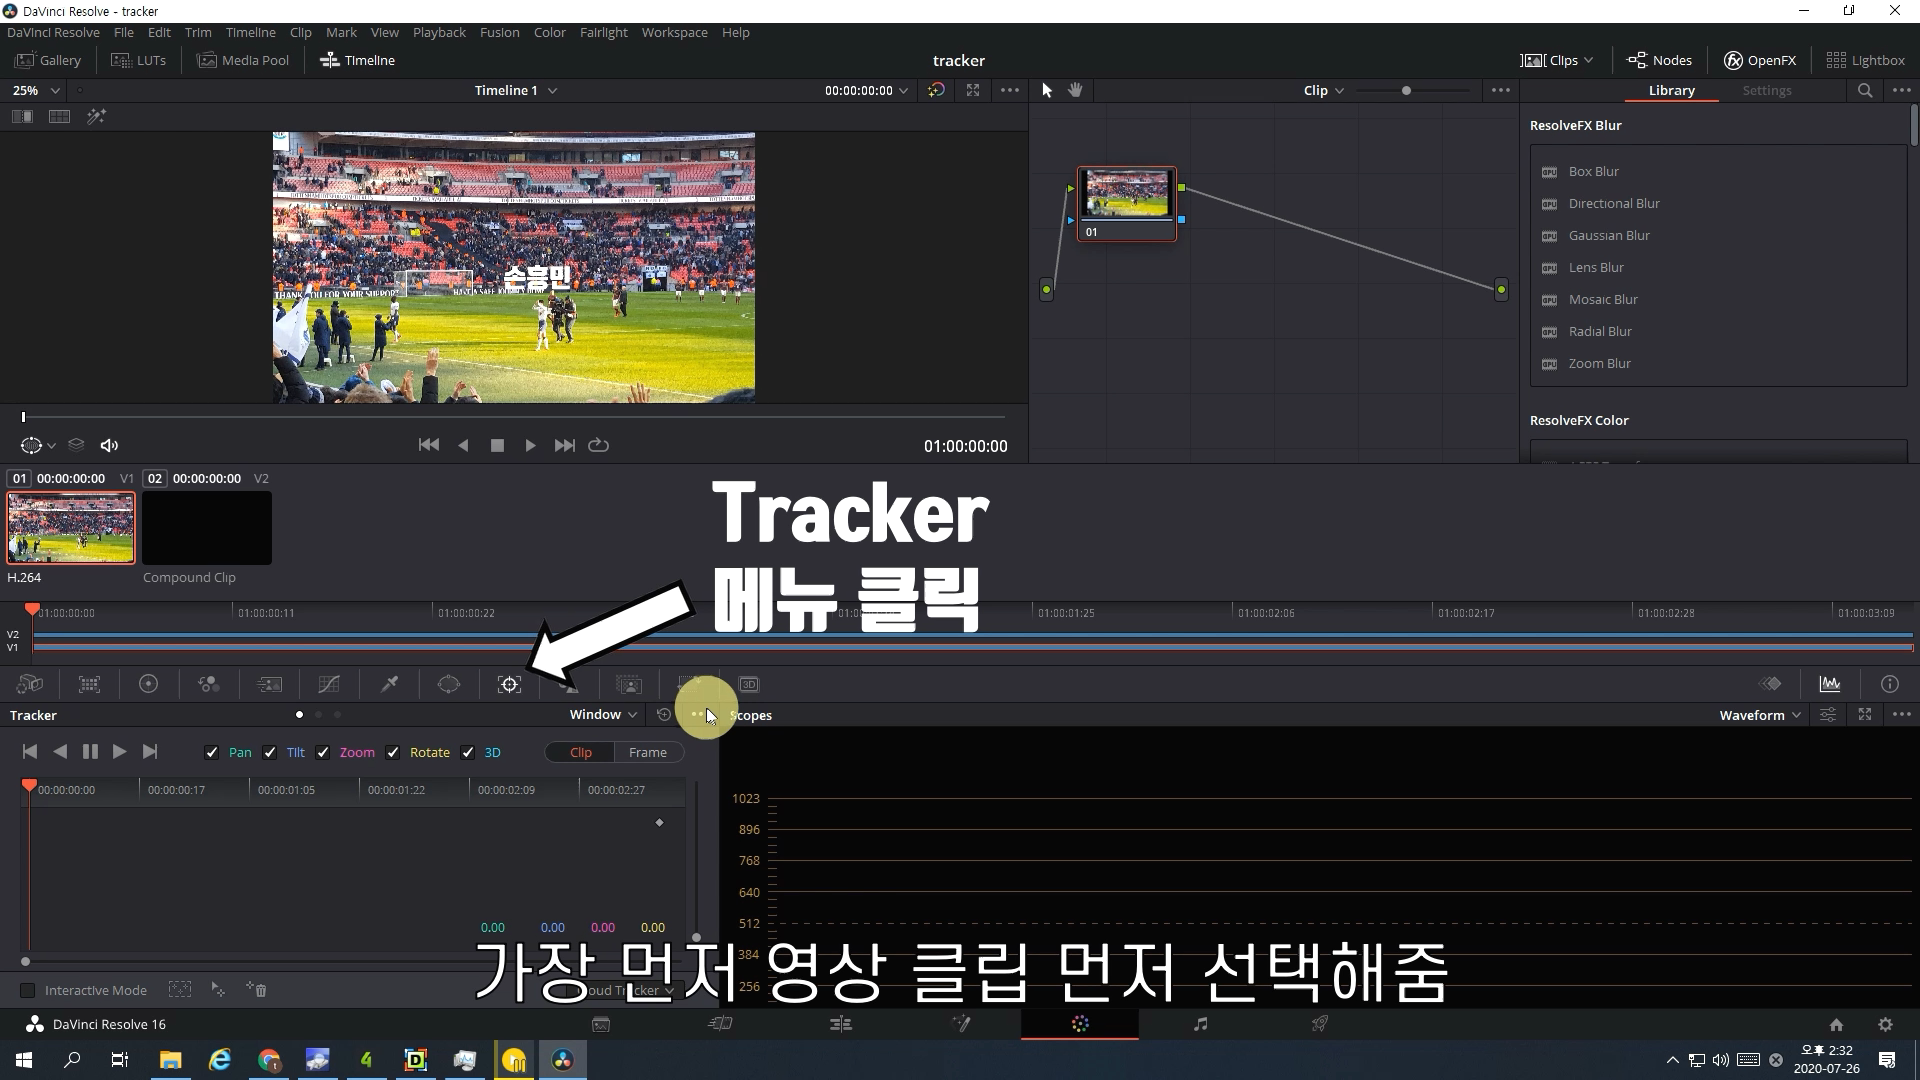Open the Media Pool button
The image size is (1920, 1080).
[243, 60]
